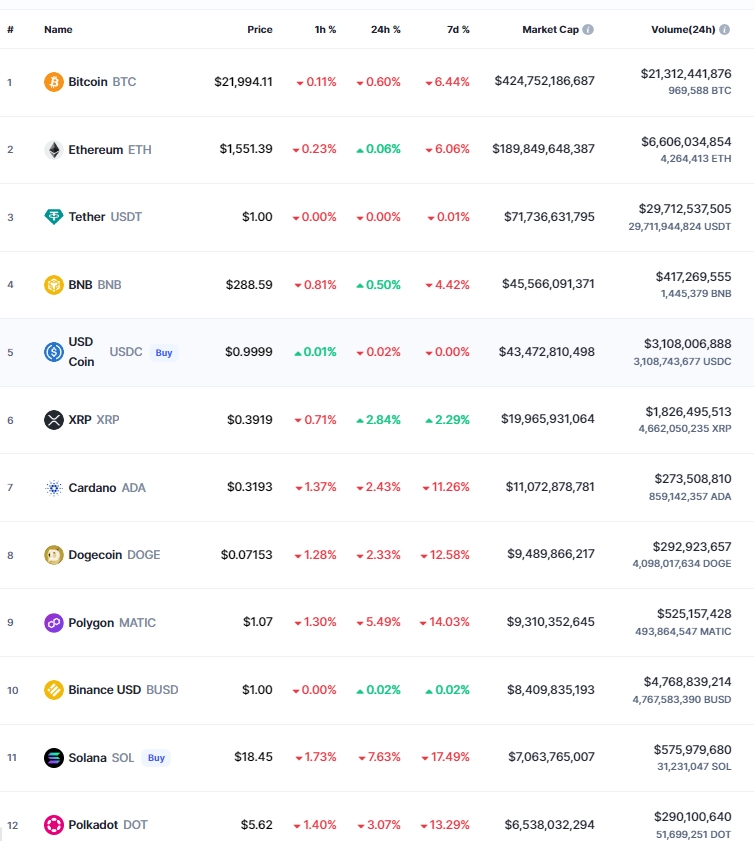Open the Market Cap info tooltip icon
The width and height of the screenshot is (754, 841).
(588, 29)
